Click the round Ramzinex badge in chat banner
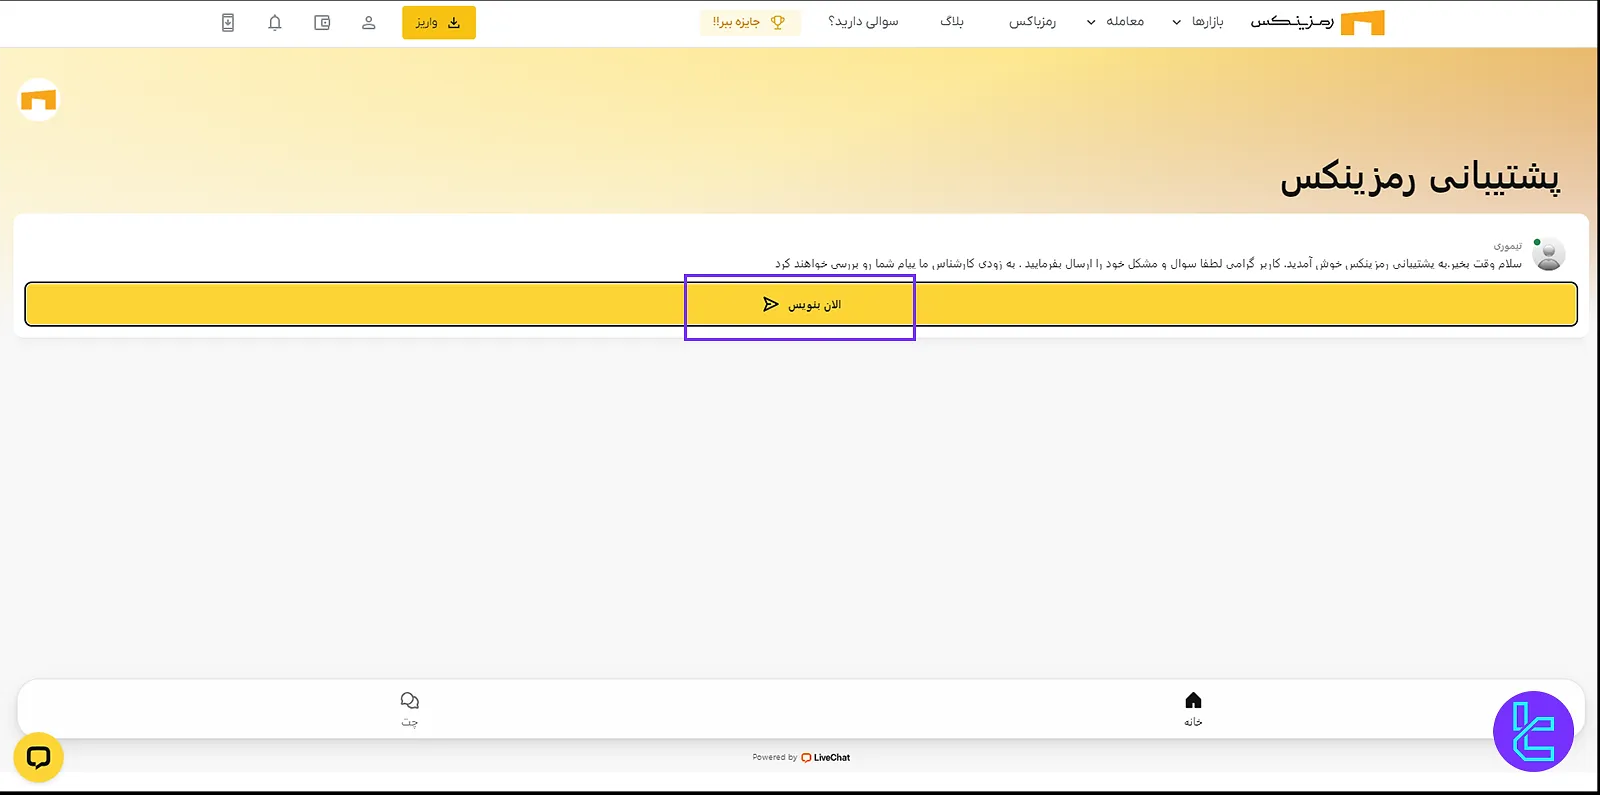Image resolution: width=1600 pixels, height=795 pixels. click(x=39, y=100)
